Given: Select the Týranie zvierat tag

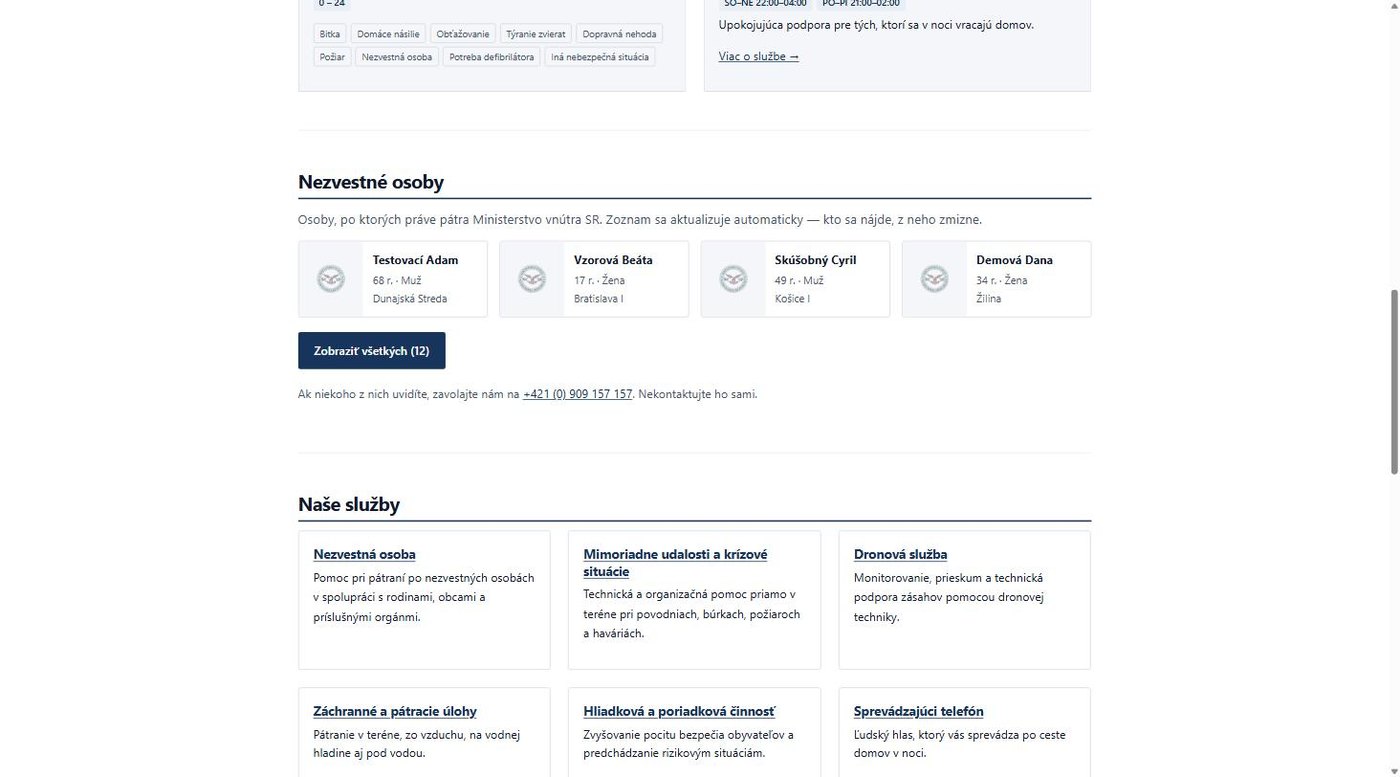Looking at the screenshot, I should (x=536, y=34).
